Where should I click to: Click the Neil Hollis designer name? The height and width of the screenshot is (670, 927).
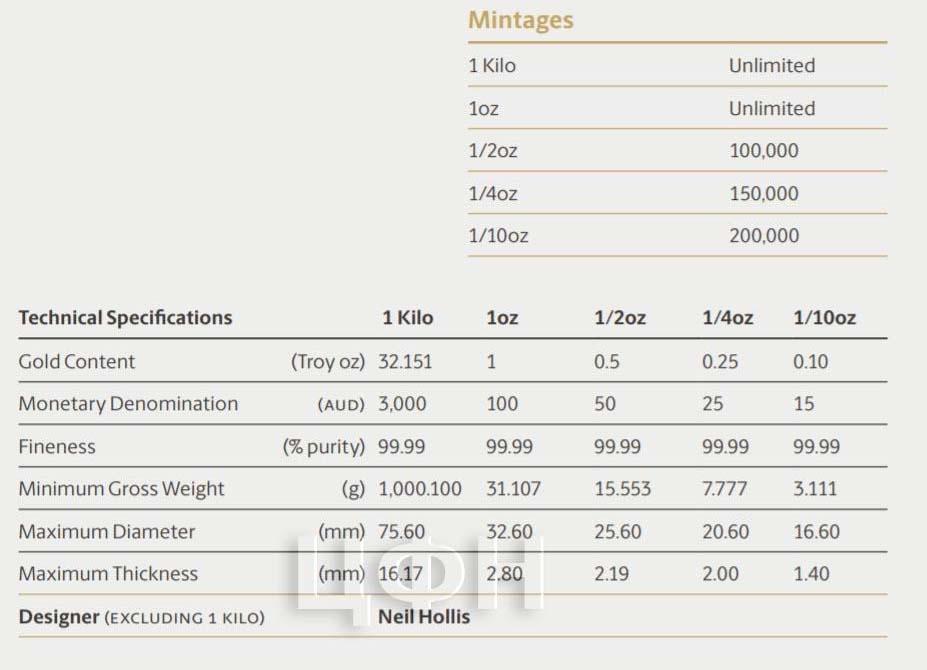click(424, 617)
